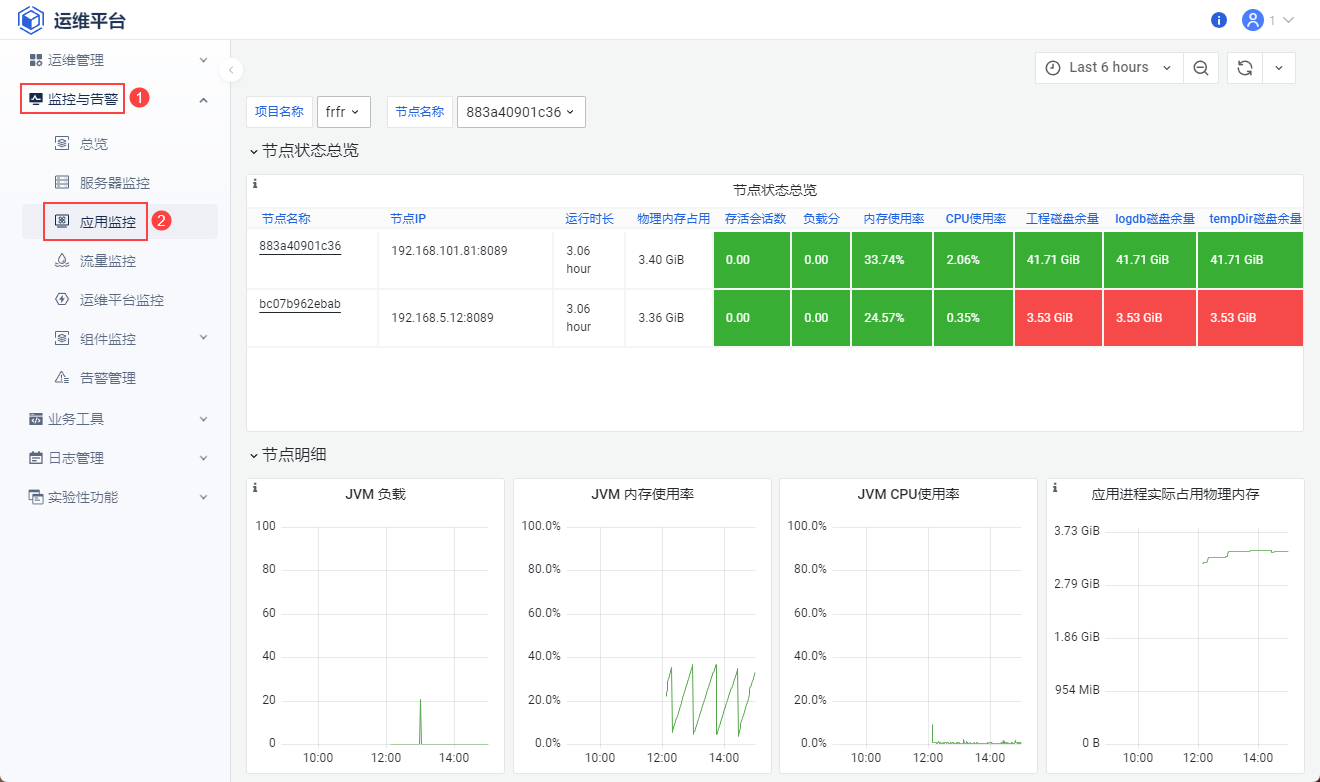The width and height of the screenshot is (1320, 782).
Task: Click the user avatar icon
Action: [1252, 20]
